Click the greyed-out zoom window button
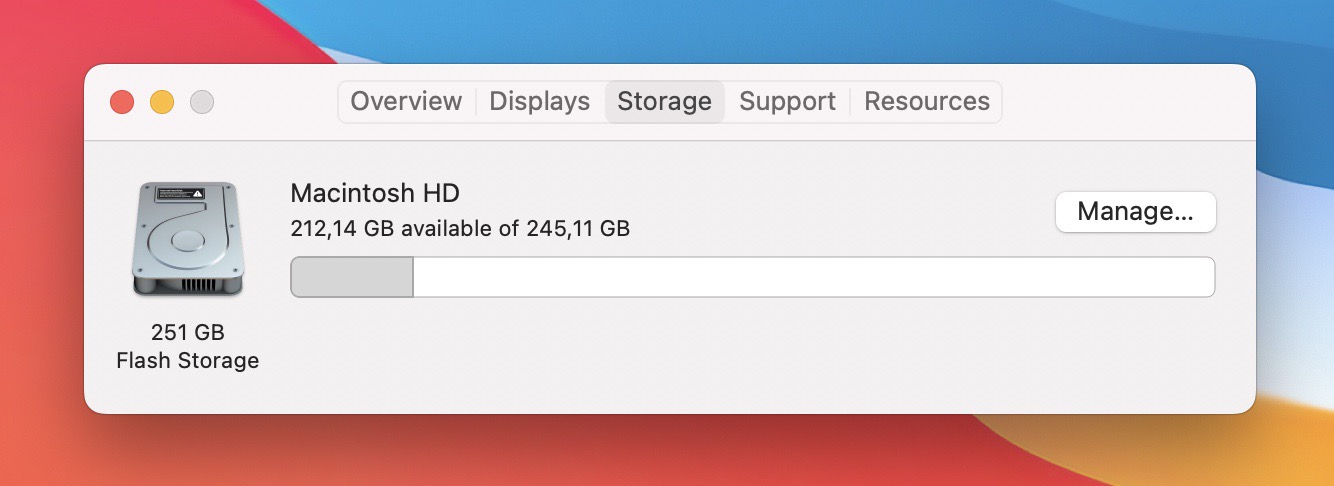The image size is (1334, 486). pyautogui.click(x=202, y=101)
